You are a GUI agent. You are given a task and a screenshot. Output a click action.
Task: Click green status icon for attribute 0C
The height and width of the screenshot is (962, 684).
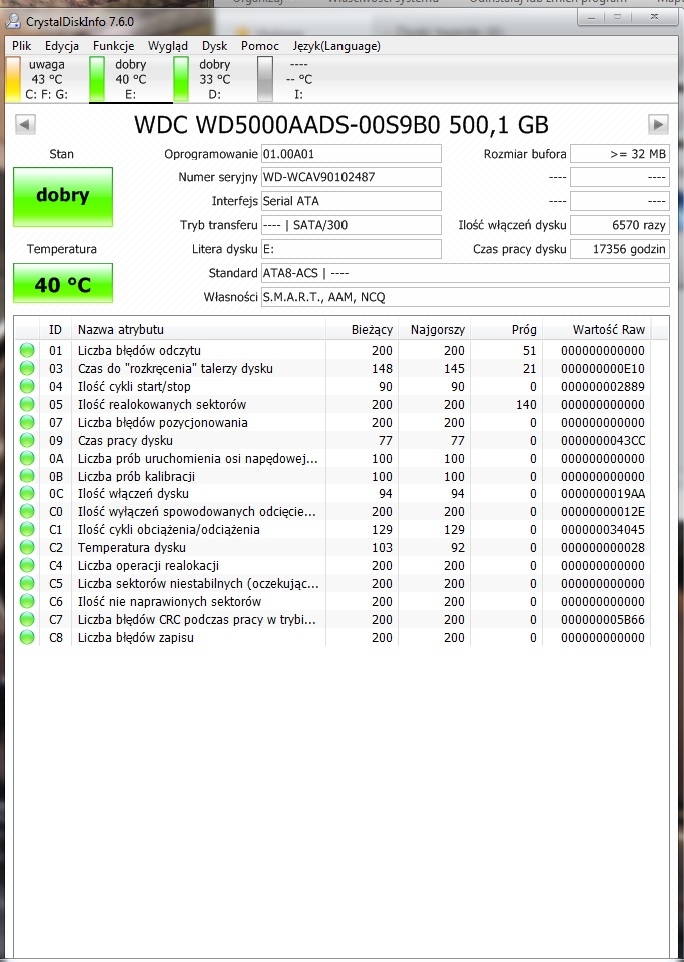[27, 493]
